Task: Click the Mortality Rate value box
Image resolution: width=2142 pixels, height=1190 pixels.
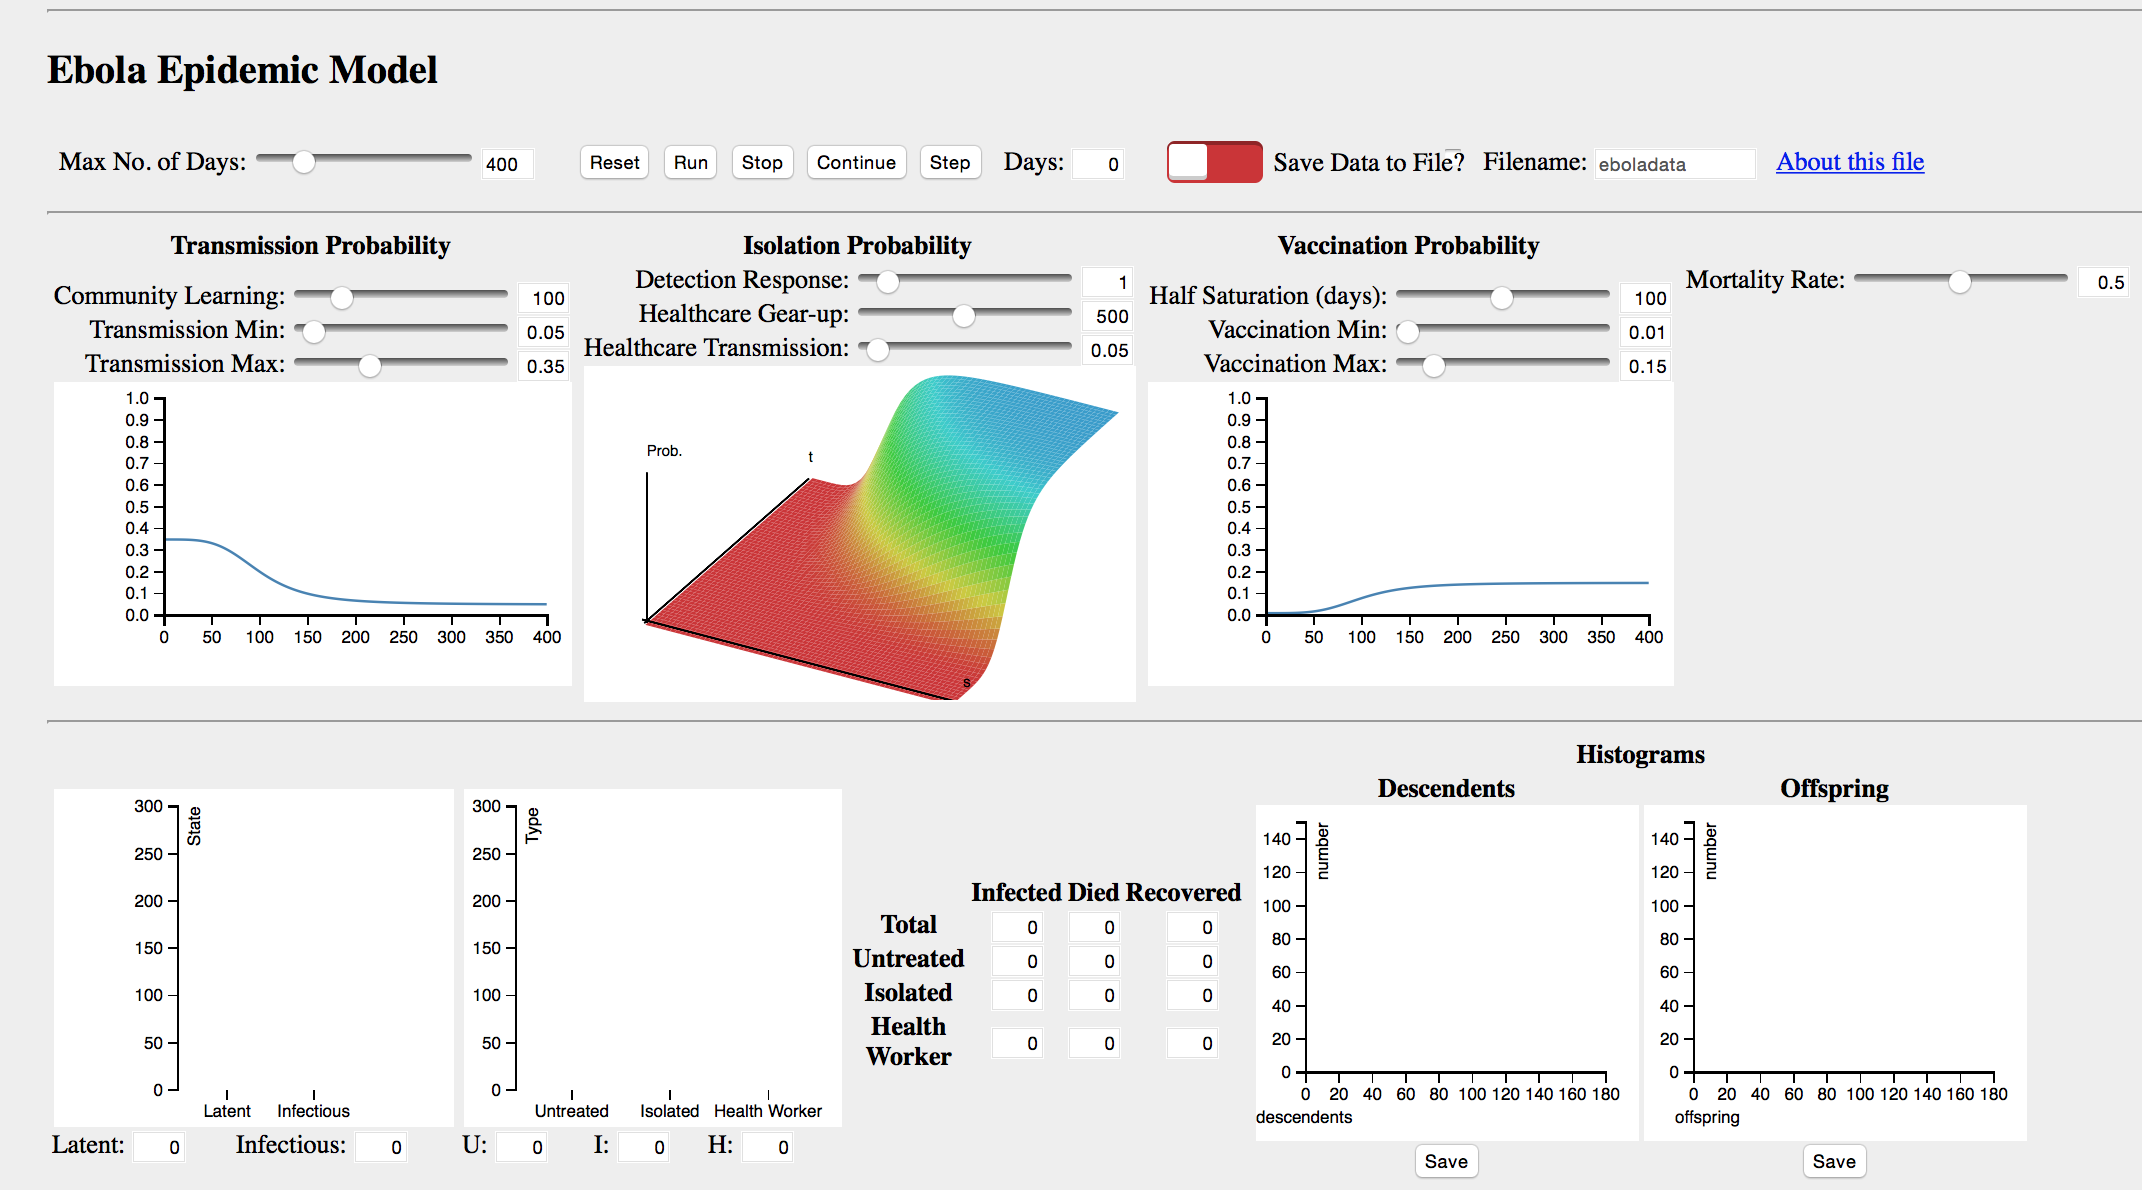Action: 2103,282
